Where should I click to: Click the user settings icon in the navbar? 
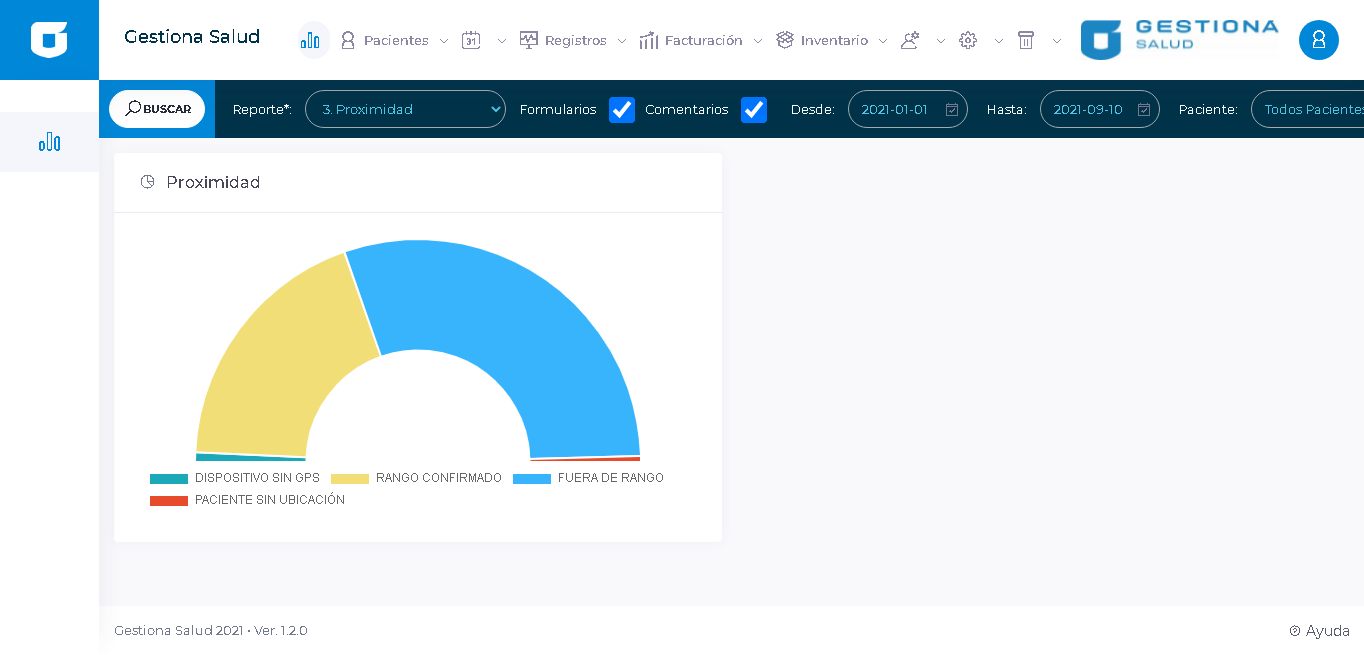[909, 40]
